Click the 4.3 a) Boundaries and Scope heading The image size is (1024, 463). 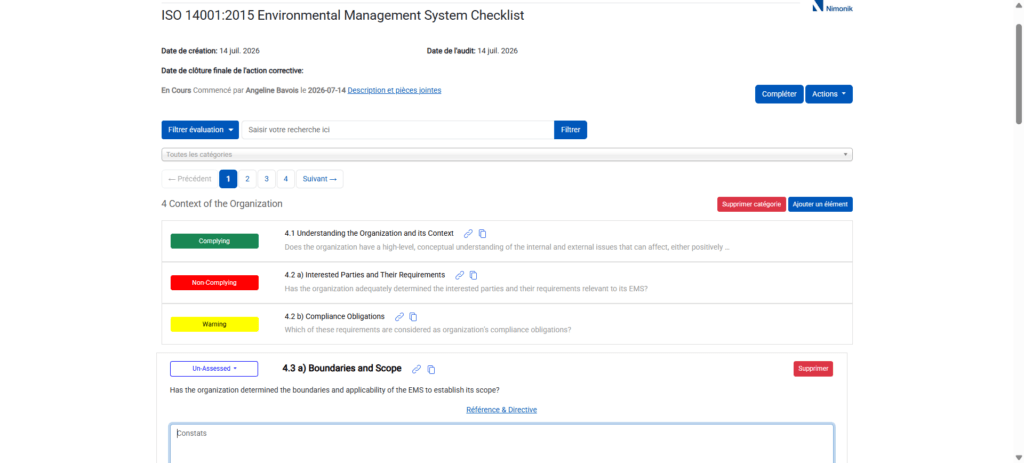(x=342, y=368)
